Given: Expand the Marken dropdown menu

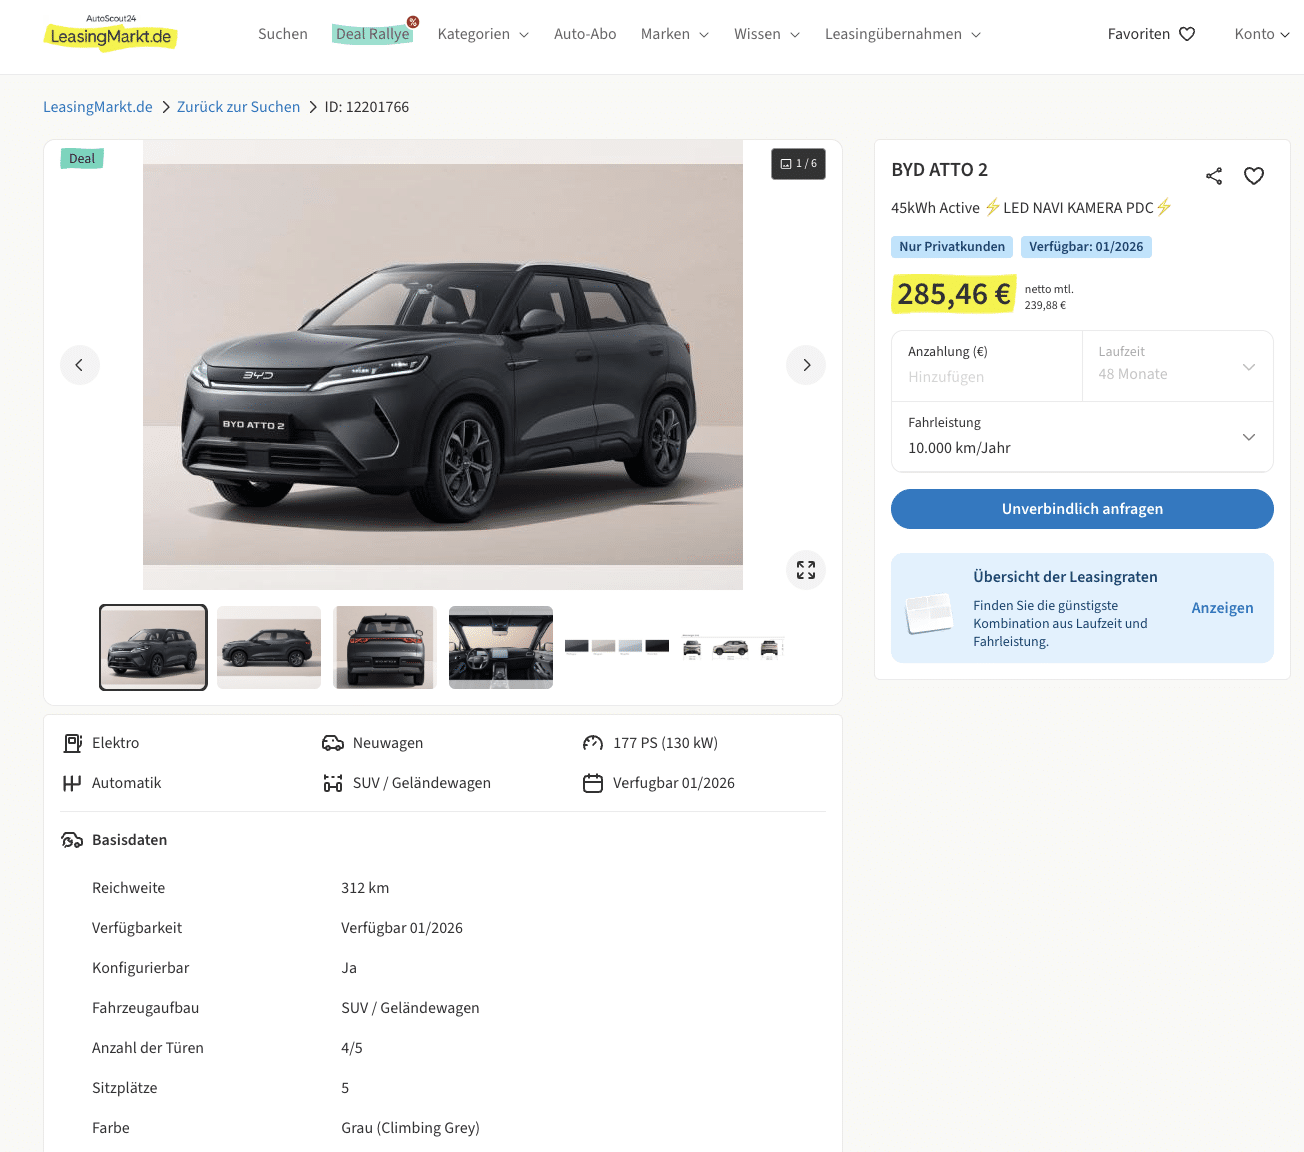Looking at the screenshot, I should [675, 34].
